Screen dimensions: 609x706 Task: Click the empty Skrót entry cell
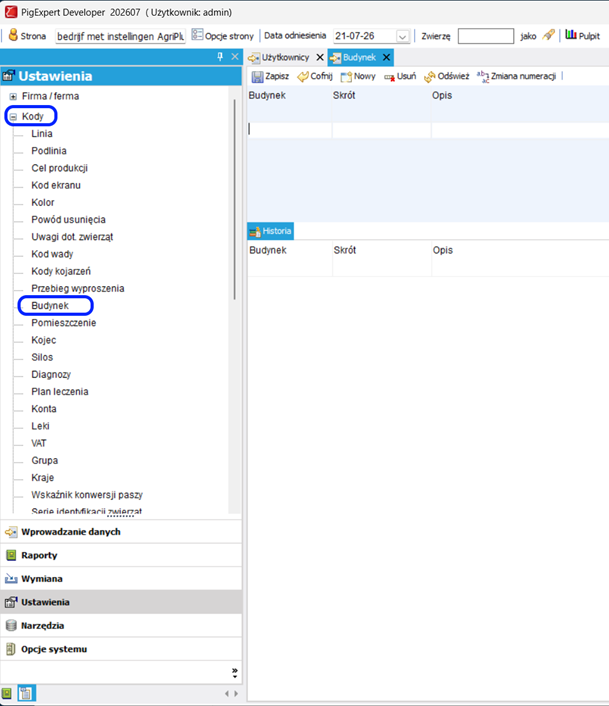382,130
